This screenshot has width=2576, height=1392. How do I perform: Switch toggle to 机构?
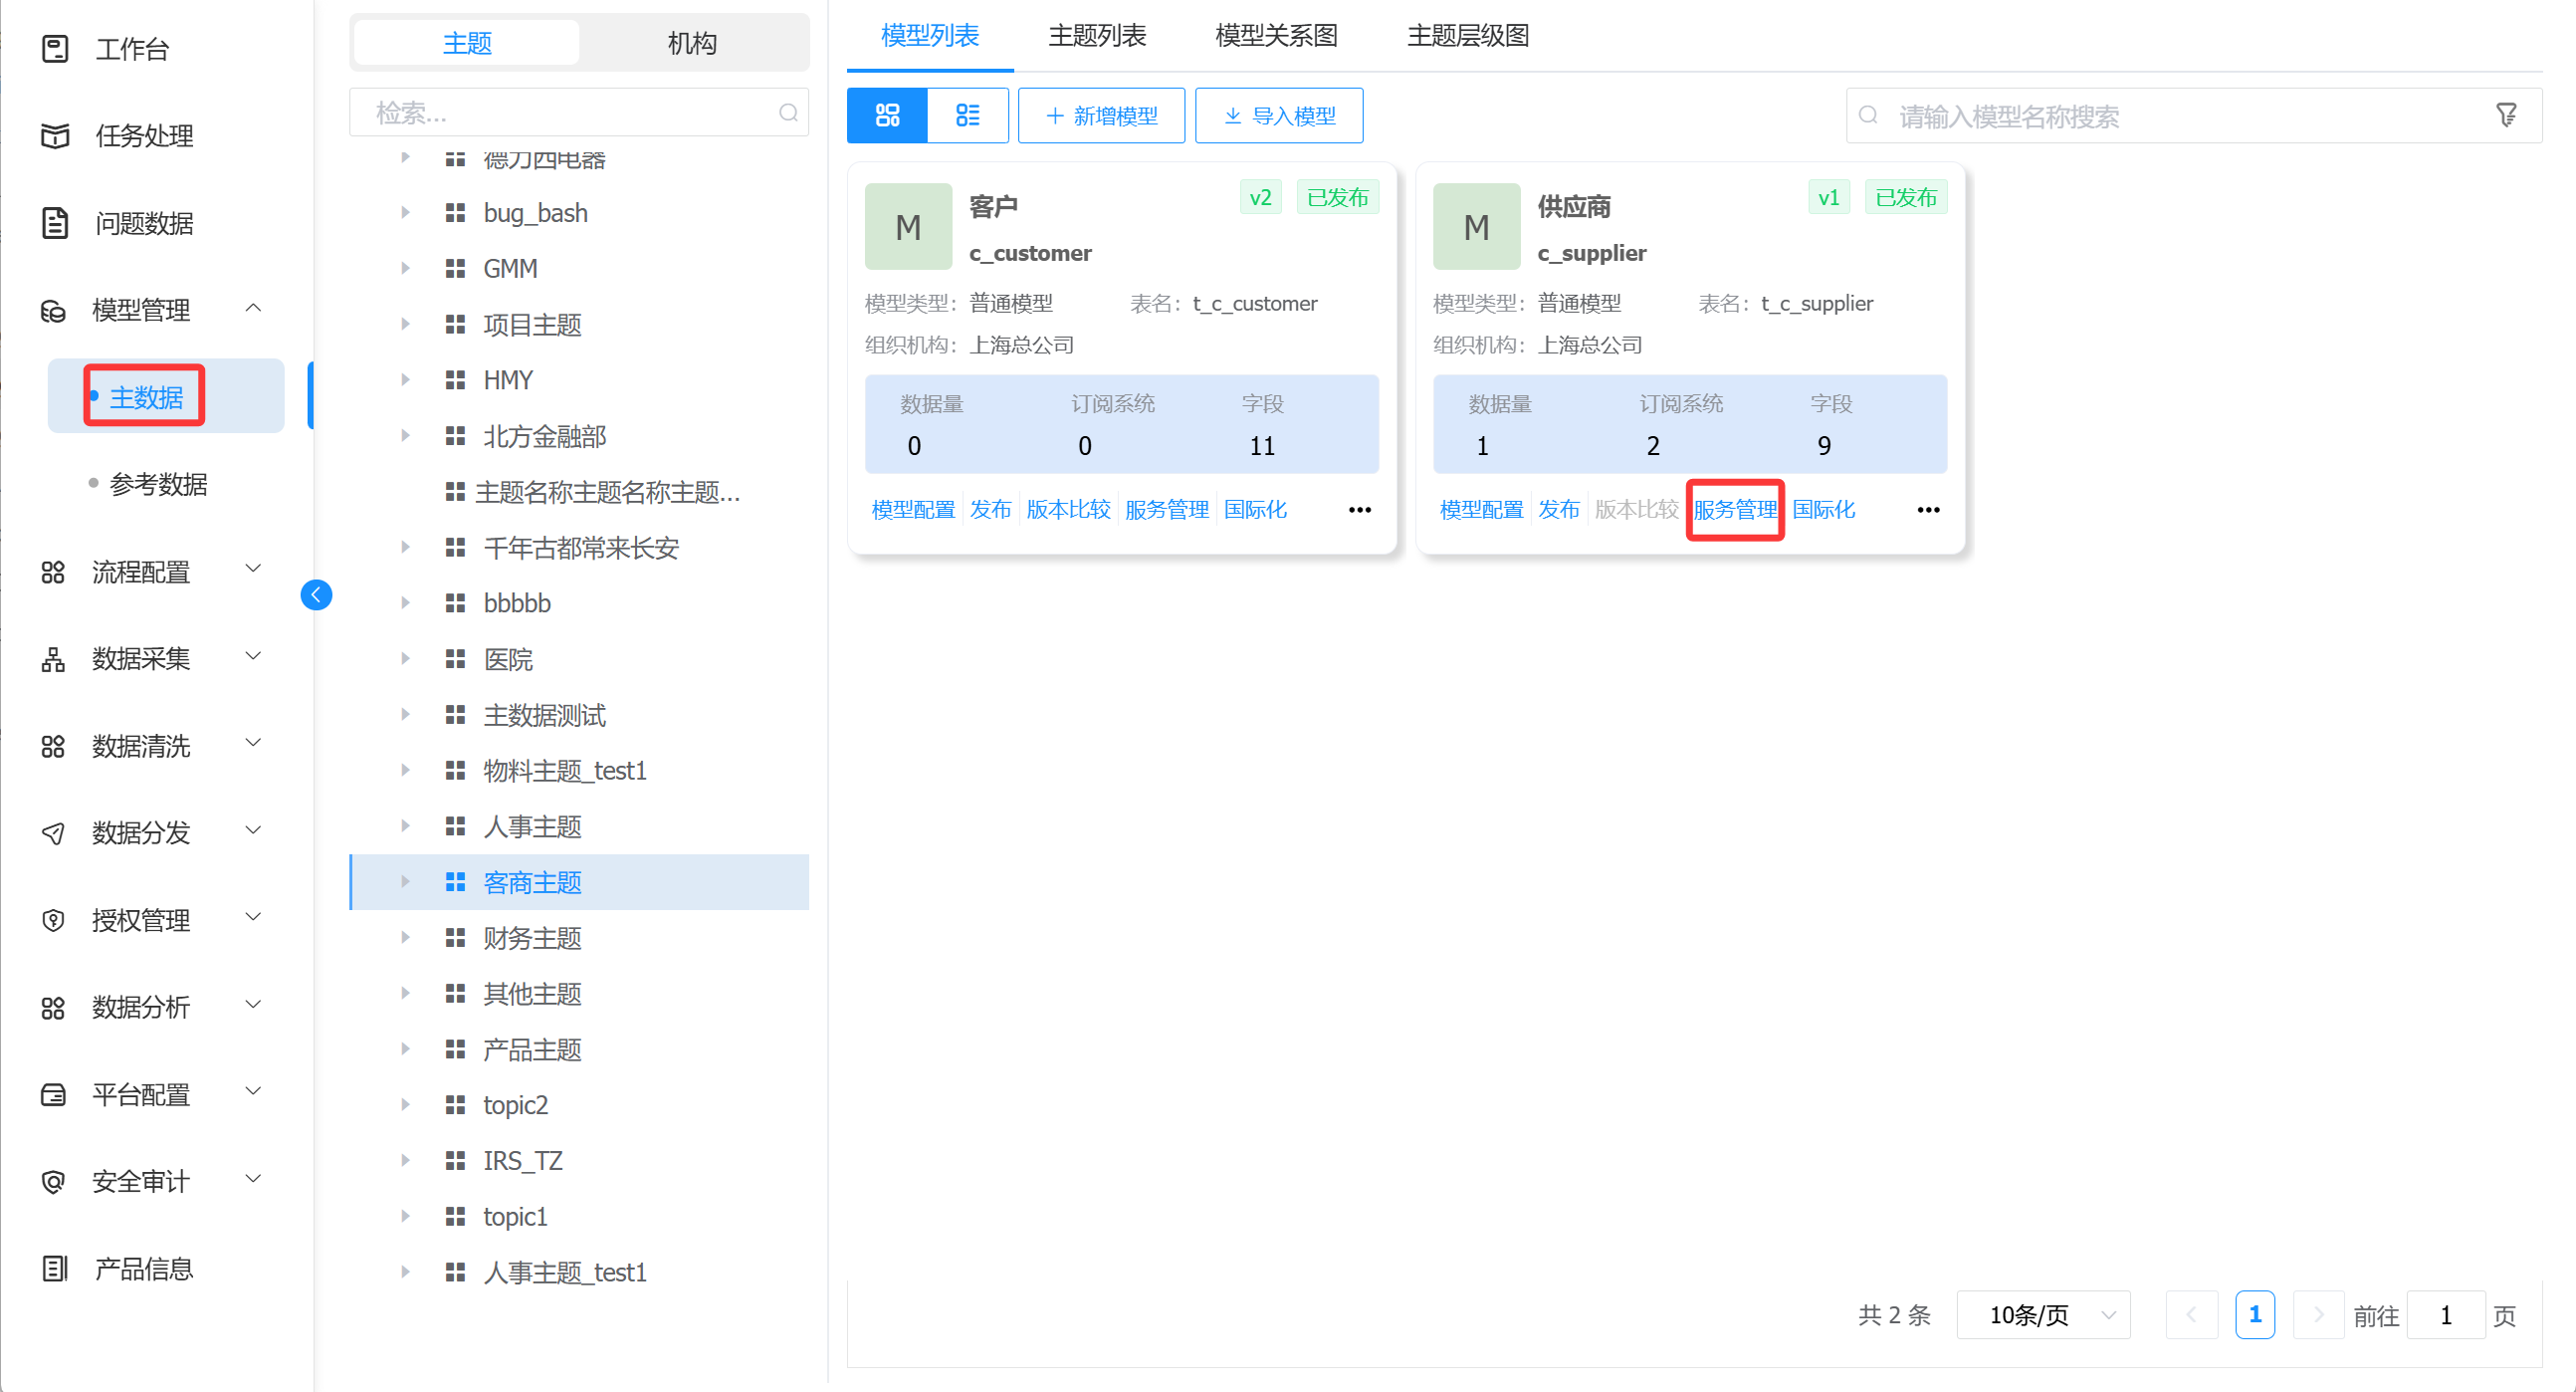click(x=692, y=43)
